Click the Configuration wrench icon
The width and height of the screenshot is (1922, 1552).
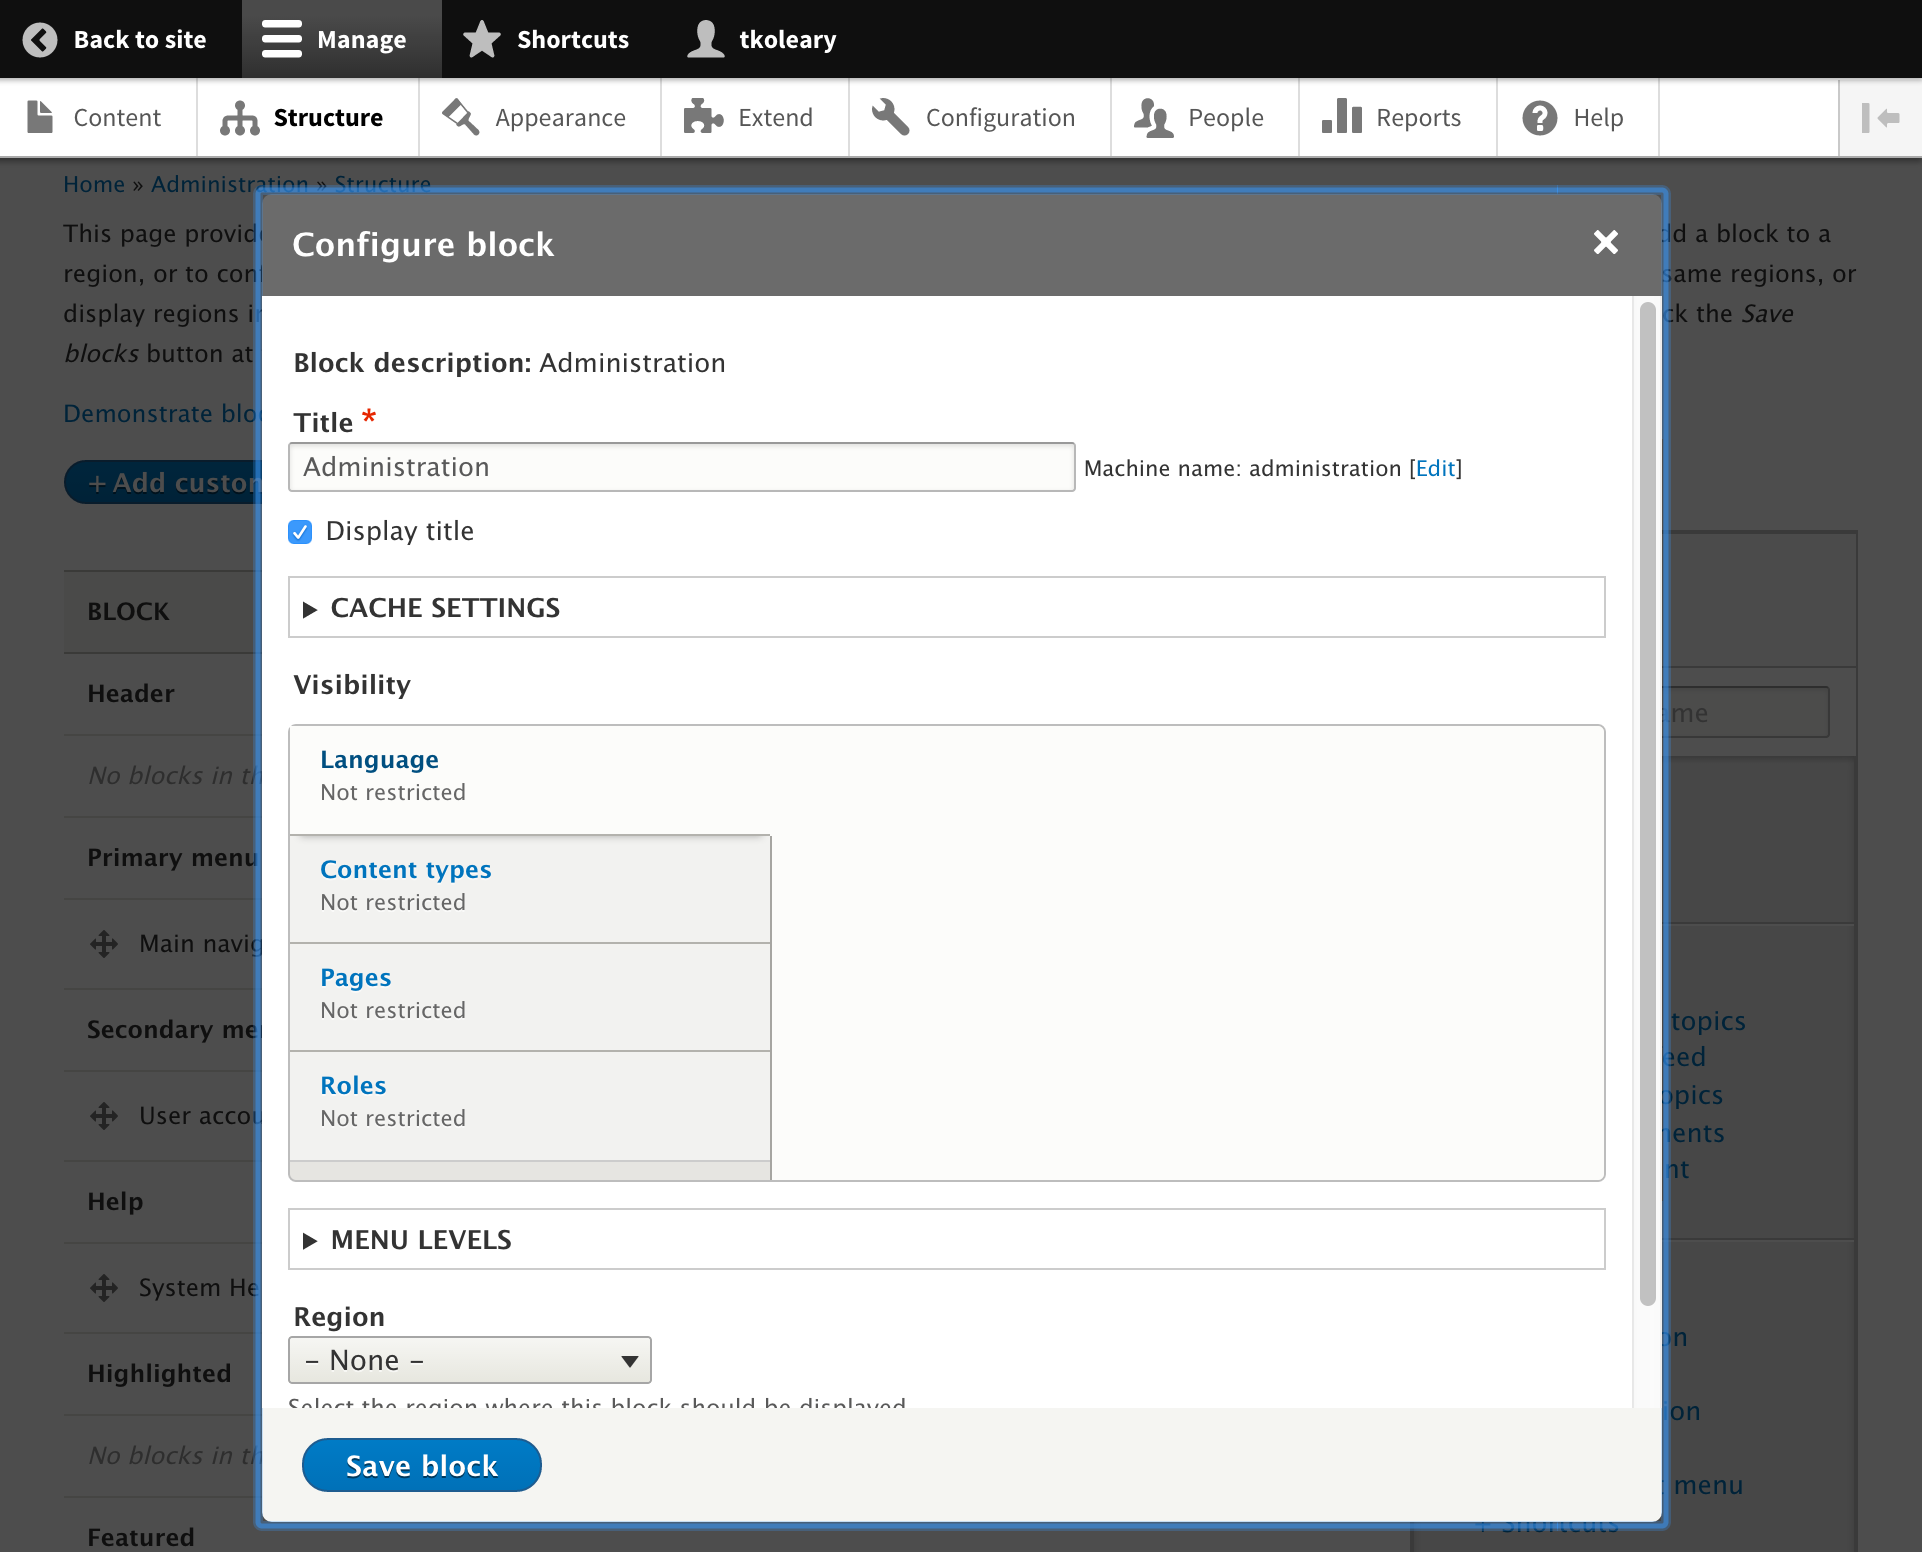pos(890,117)
